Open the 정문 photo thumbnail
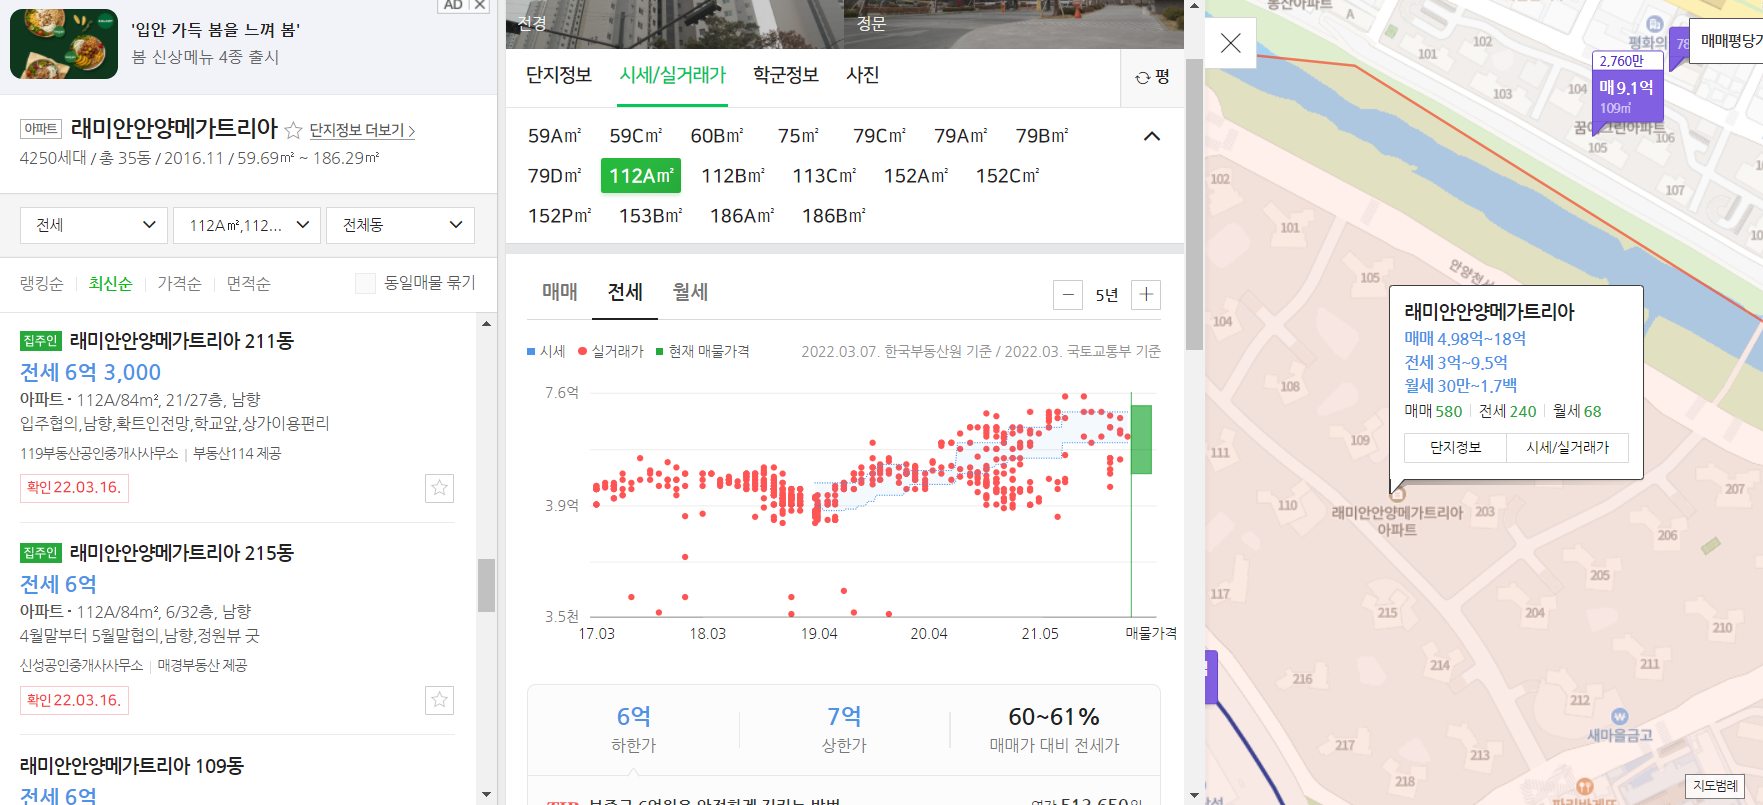Screen dimensions: 1763x805 [x=1014, y=24]
